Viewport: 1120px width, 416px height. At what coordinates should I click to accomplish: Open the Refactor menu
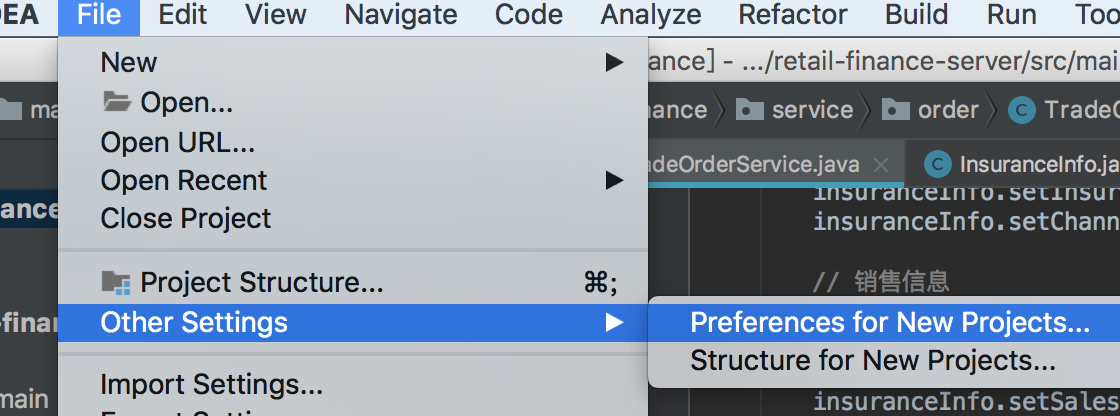(x=793, y=14)
